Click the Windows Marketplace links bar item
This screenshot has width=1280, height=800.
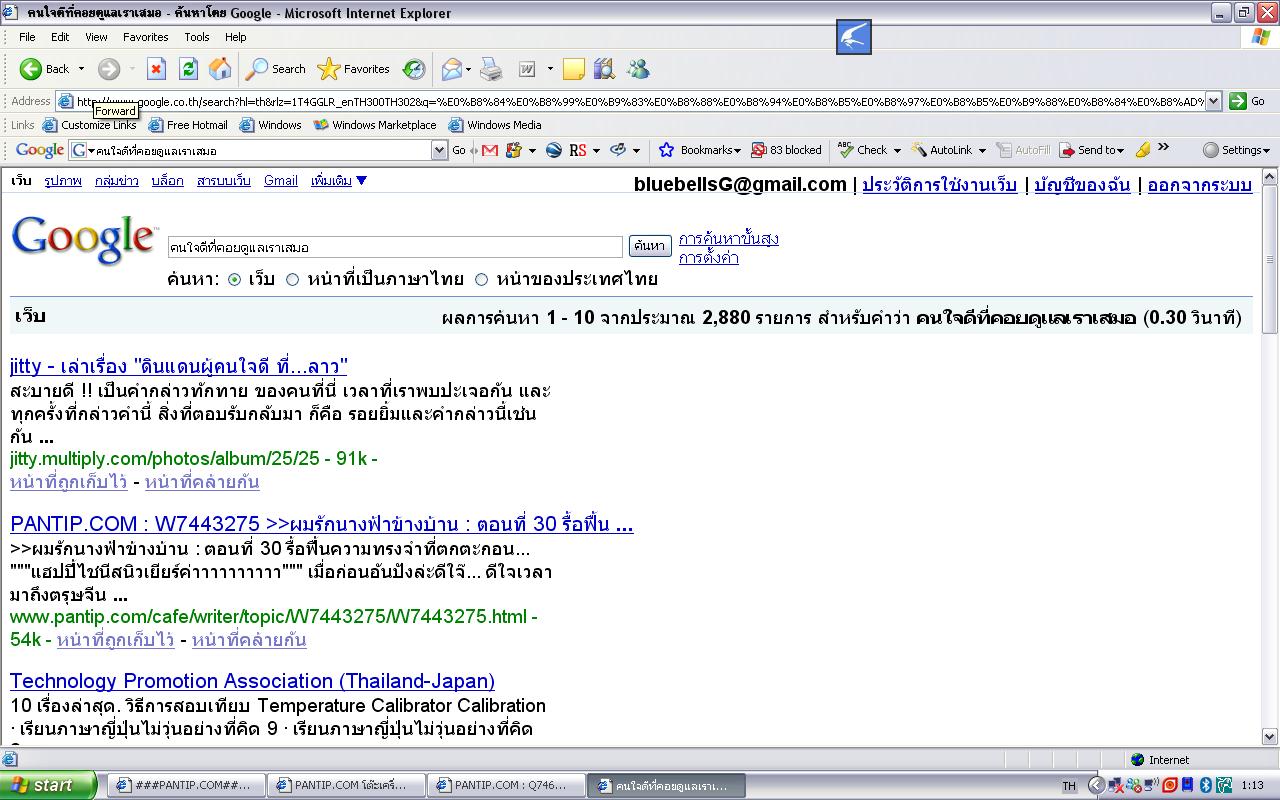[x=375, y=125]
